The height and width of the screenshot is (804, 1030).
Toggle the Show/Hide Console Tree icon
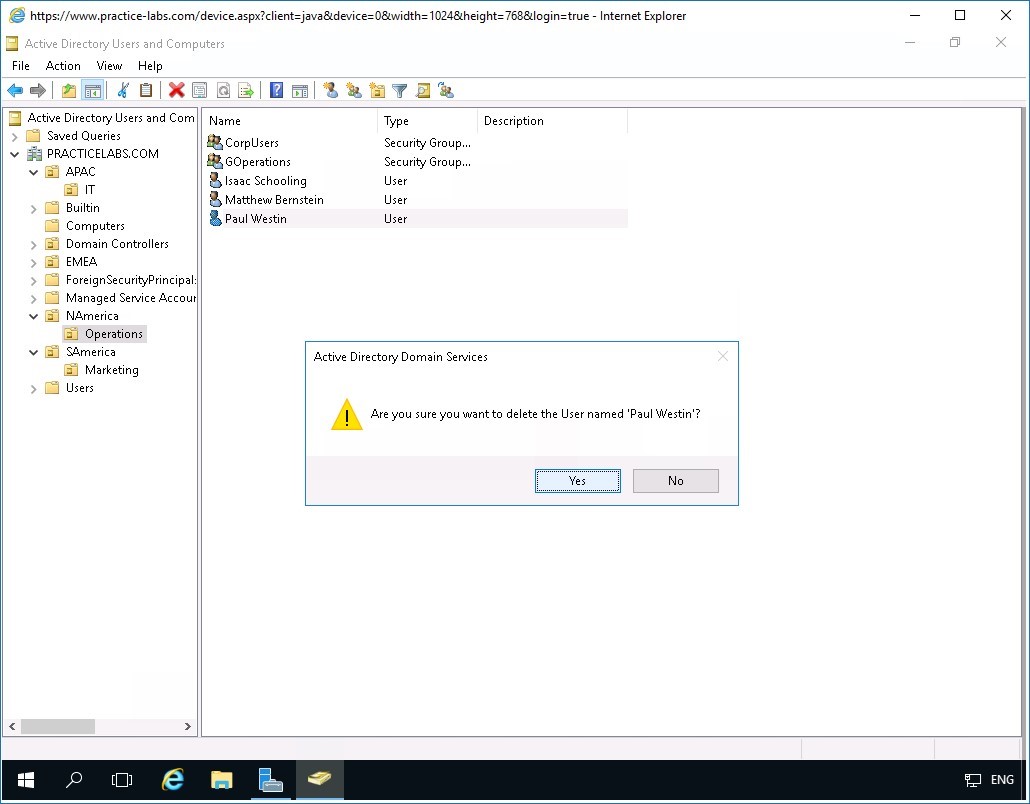[x=93, y=91]
